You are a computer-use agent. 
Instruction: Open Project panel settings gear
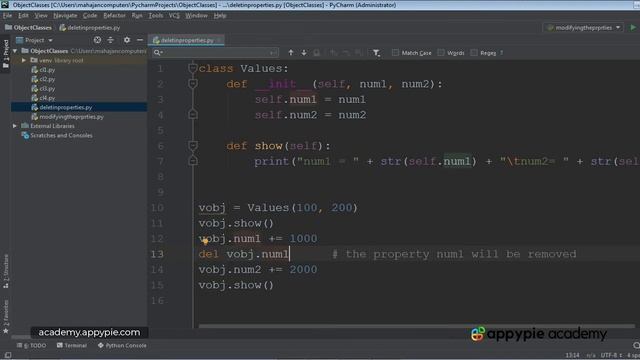[127, 40]
